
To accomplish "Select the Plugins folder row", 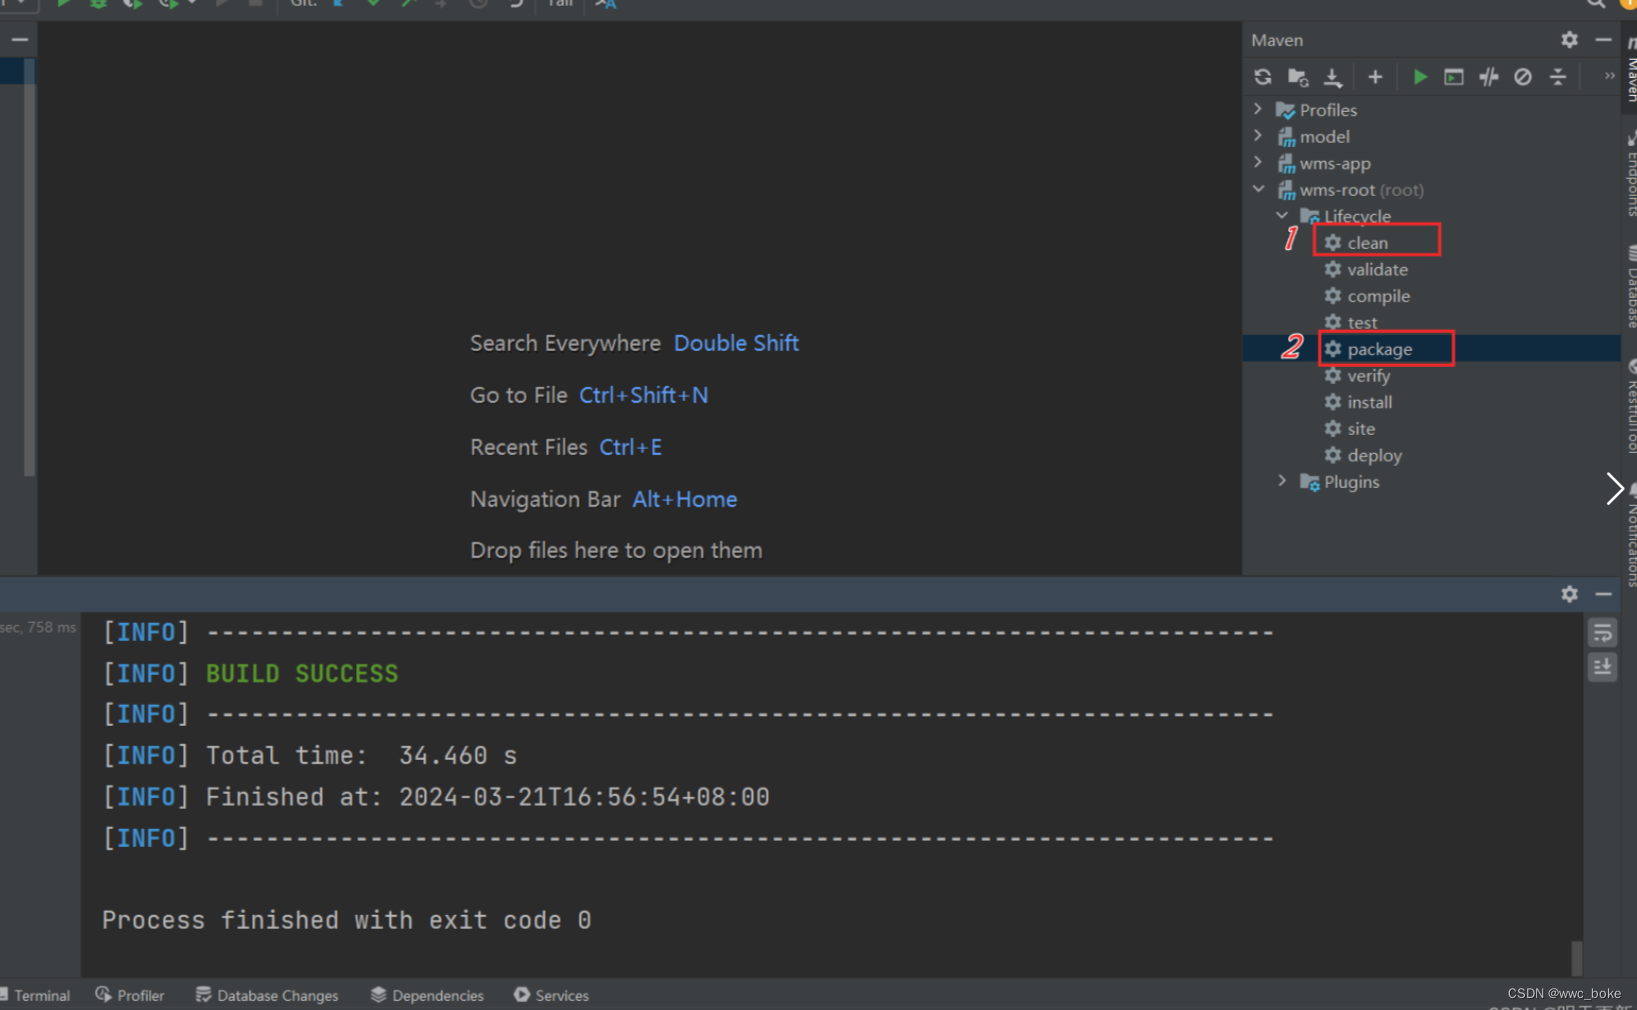I will pos(1431,482).
